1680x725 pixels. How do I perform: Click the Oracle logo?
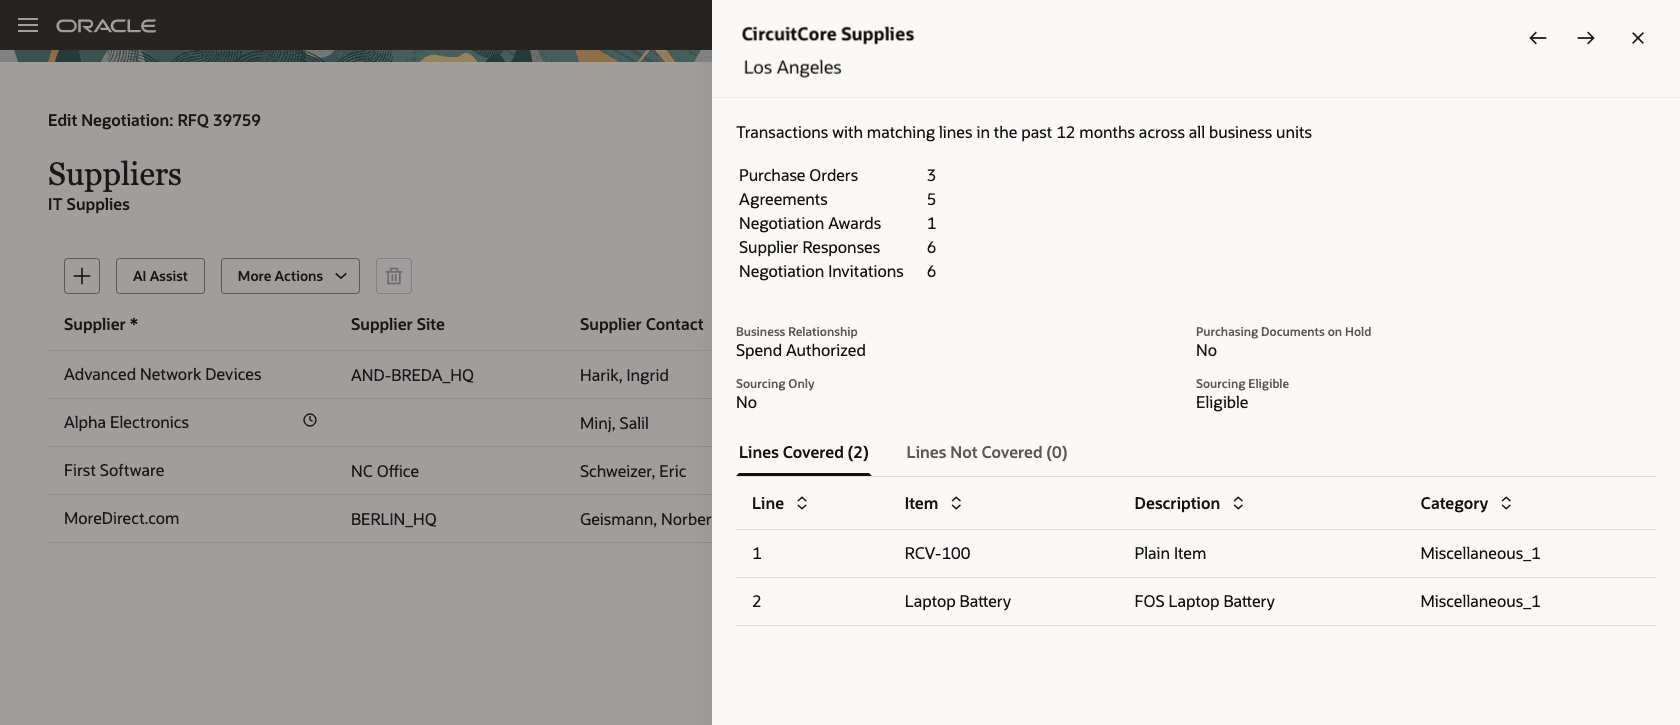click(106, 25)
